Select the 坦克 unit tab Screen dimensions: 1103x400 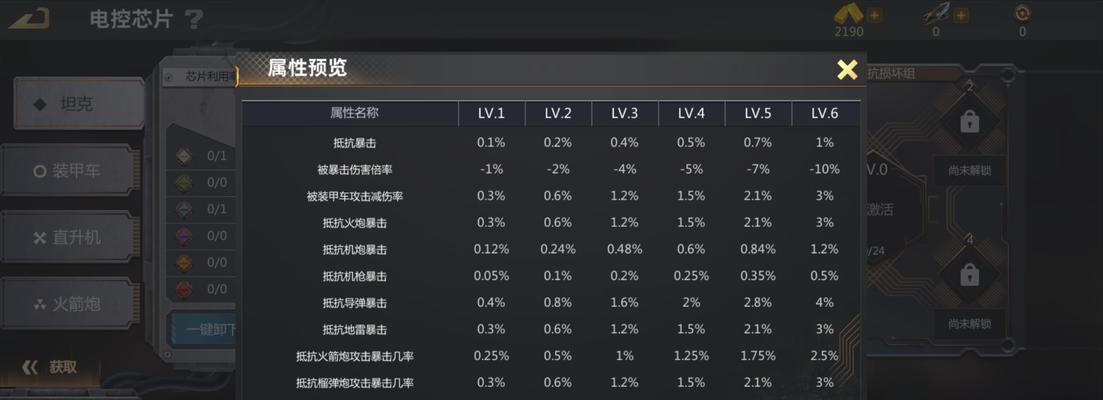coord(79,104)
